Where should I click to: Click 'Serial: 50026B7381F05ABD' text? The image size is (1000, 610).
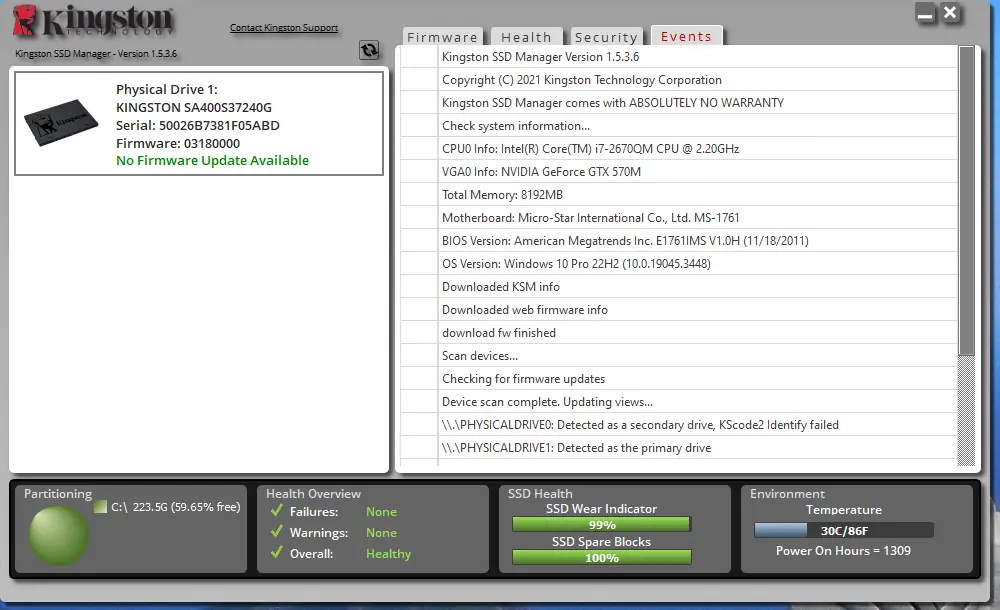point(198,125)
